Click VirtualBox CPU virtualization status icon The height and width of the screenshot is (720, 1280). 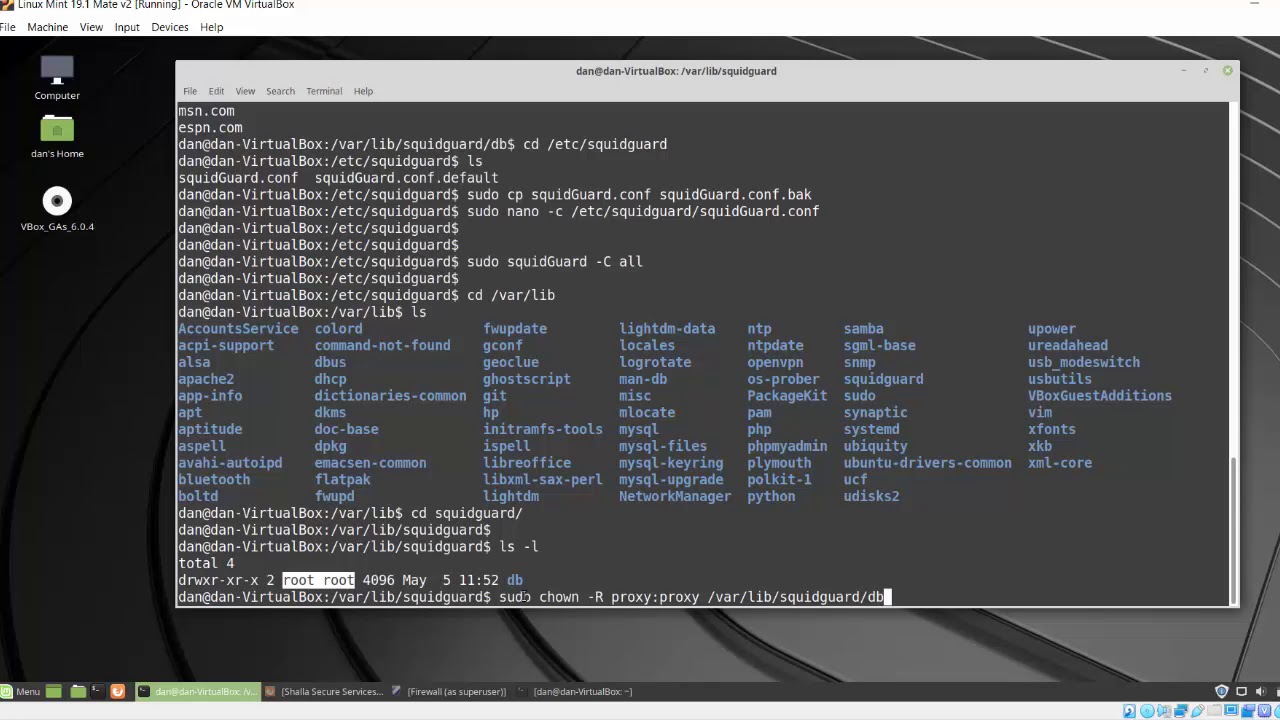pyautogui.click(x=1266, y=711)
